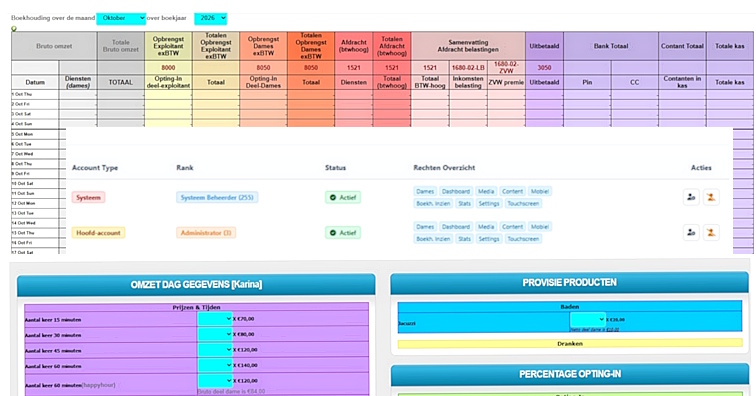Click the Touchscreen tag in the Systeem row
This screenshot has height=396, width=756.
tap(523, 204)
